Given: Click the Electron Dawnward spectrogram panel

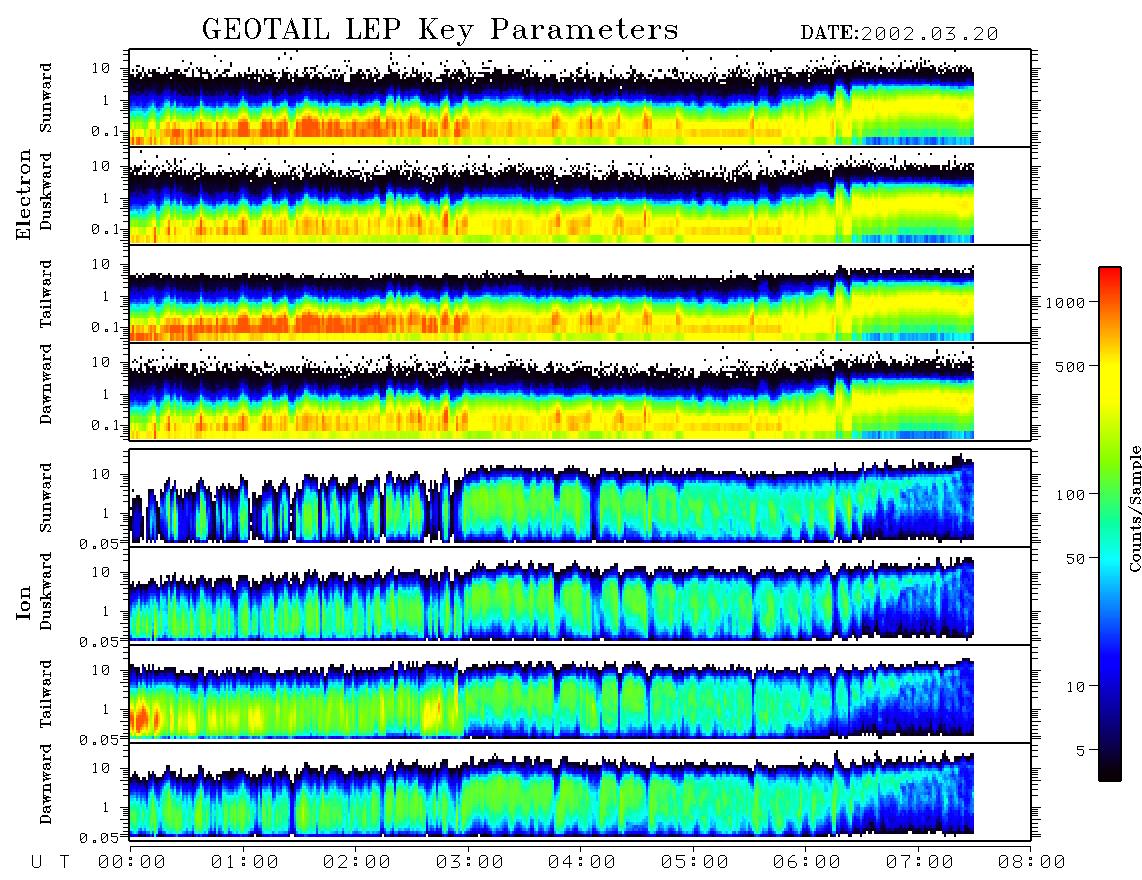Looking at the screenshot, I should click(x=580, y=391).
